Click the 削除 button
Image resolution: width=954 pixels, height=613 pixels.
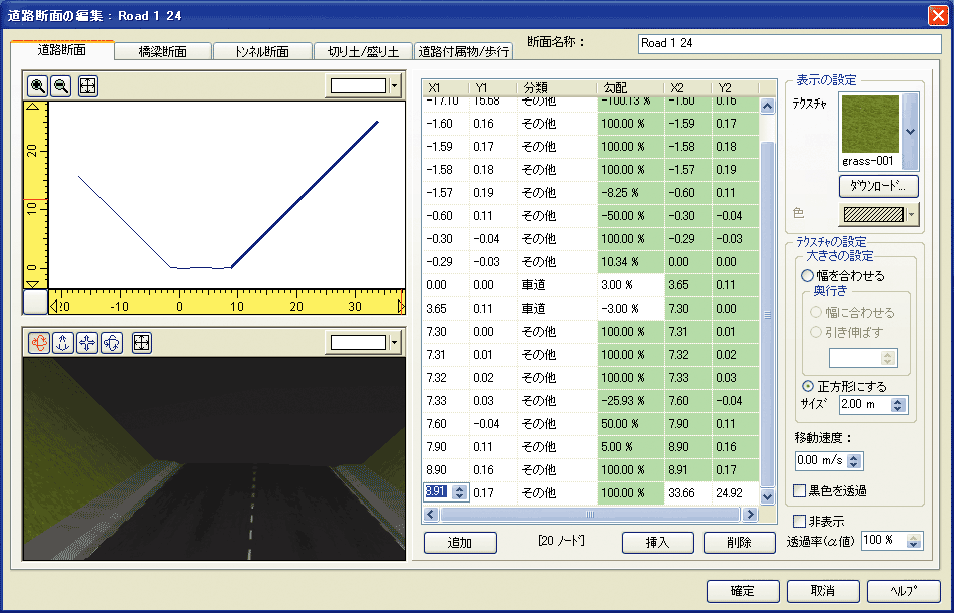pos(739,542)
